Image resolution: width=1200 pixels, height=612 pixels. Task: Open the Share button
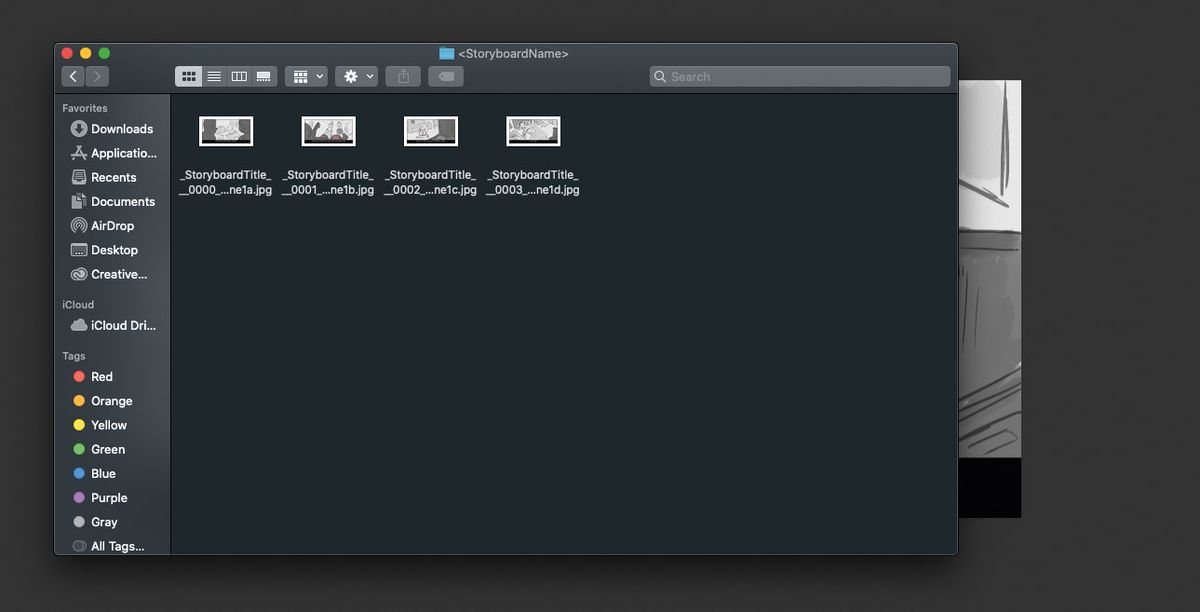coord(402,76)
